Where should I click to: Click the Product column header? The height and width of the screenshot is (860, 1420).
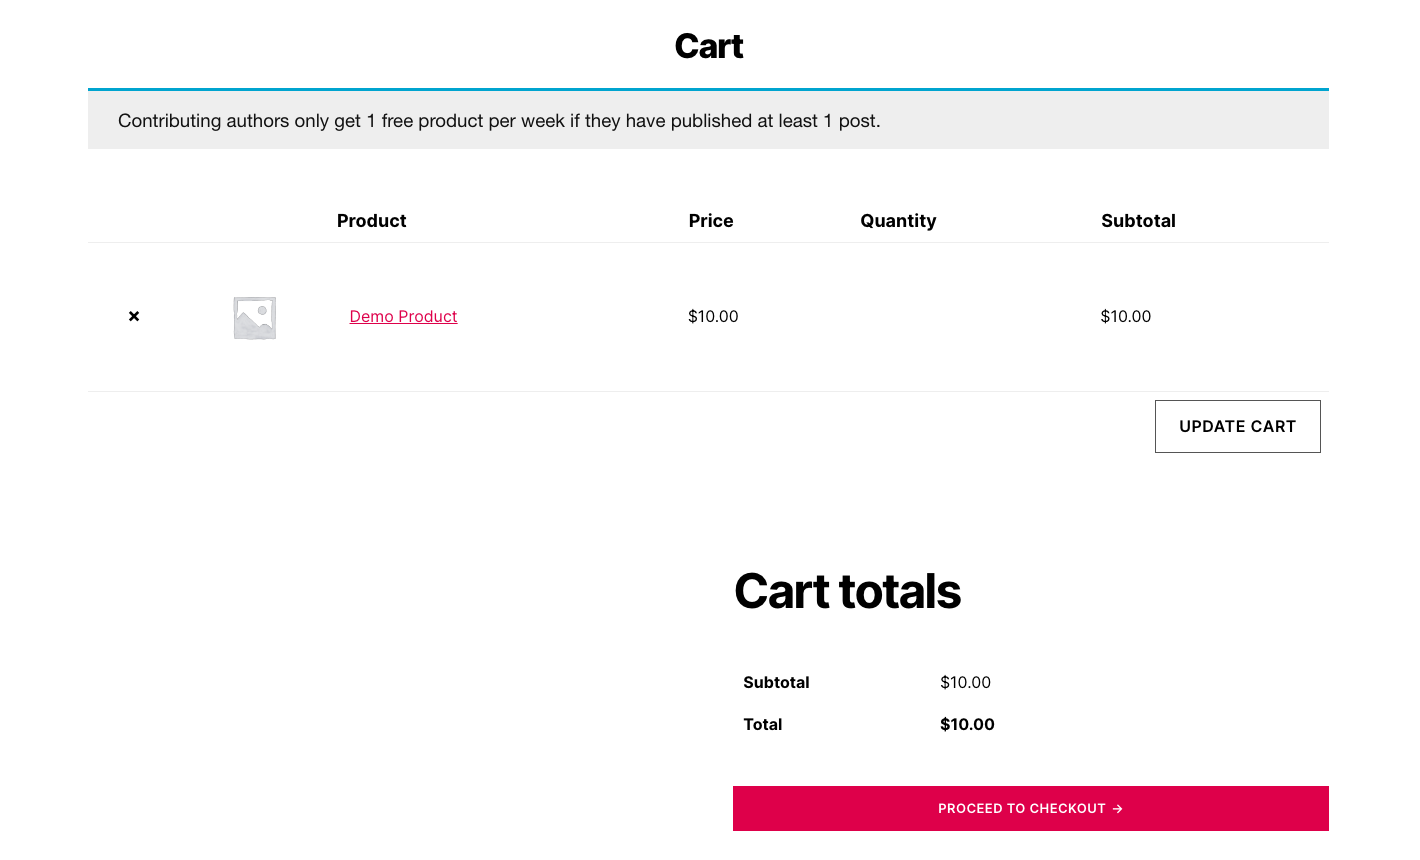pyautogui.click(x=371, y=221)
